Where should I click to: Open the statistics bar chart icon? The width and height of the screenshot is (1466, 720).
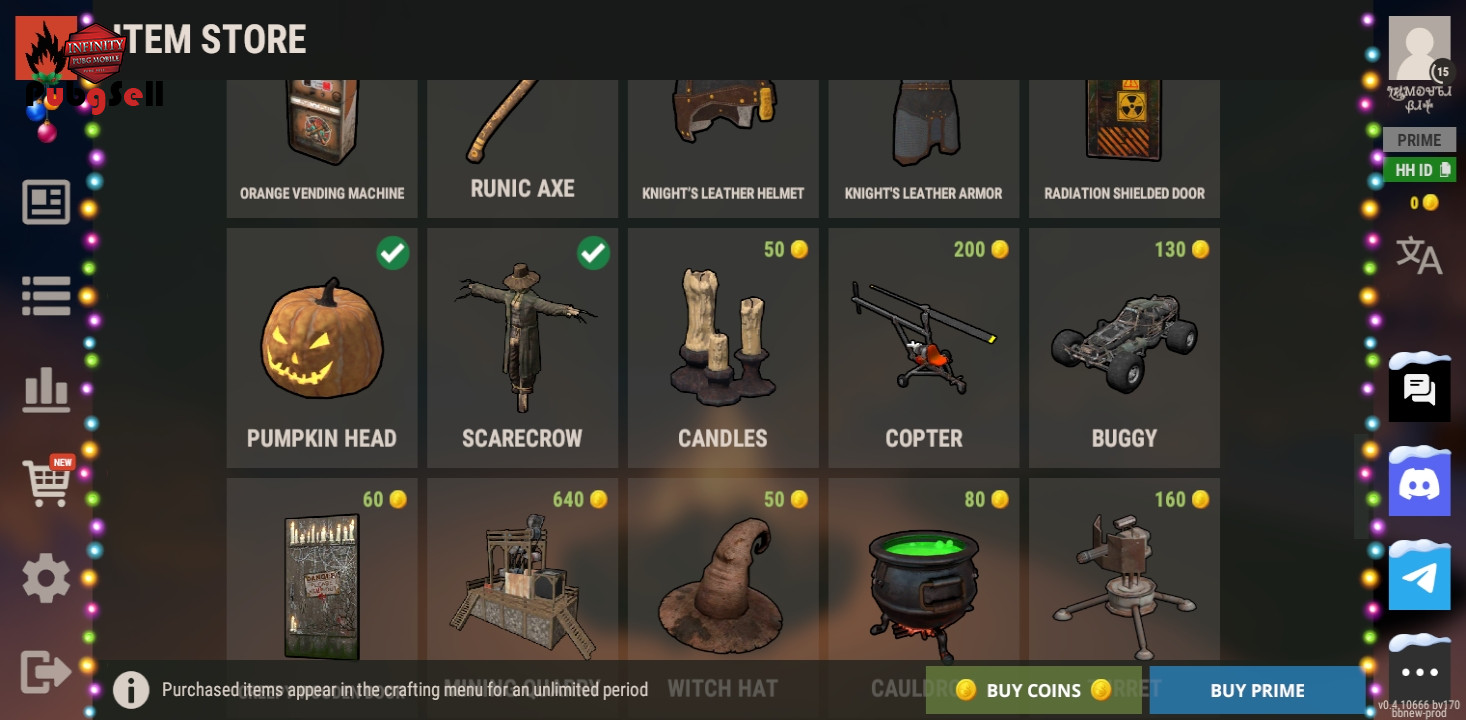point(46,389)
